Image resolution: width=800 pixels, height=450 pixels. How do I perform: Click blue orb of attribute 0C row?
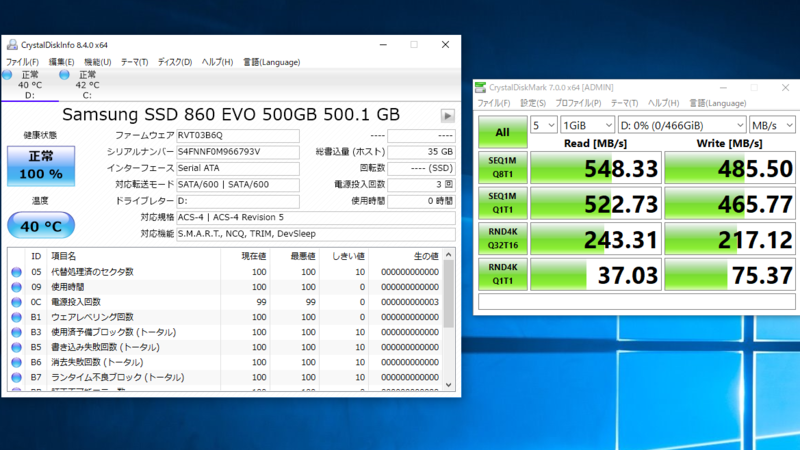pos(16,302)
